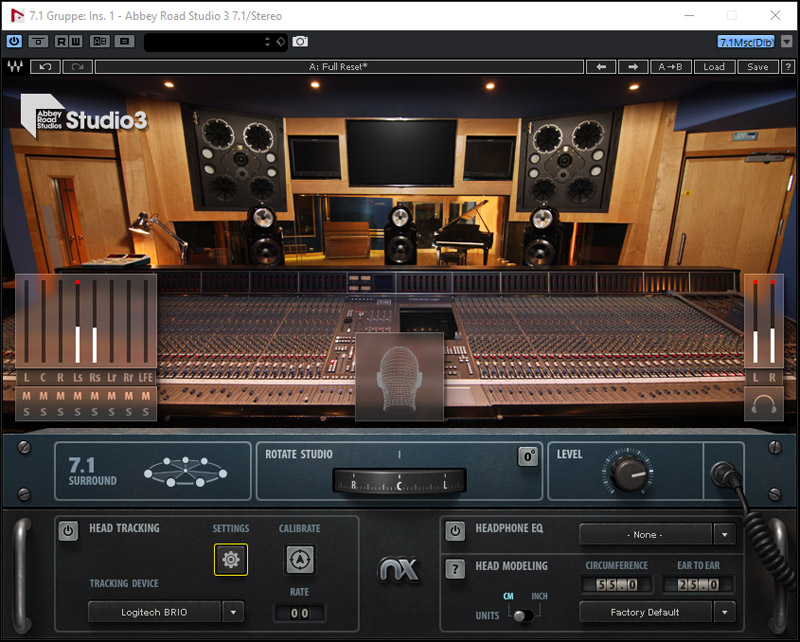Expand the Factory Default head modeling dropdown
This screenshot has width=800, height=642.
(724, 612)
